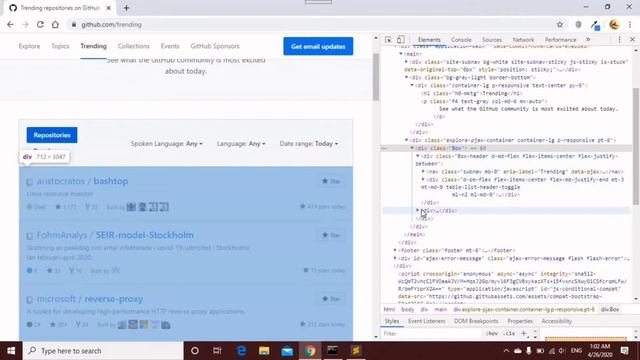This screenshot has height=360, width=640.
Task: Open Sublime Text from the taskbar
Action: click(356, 351)
